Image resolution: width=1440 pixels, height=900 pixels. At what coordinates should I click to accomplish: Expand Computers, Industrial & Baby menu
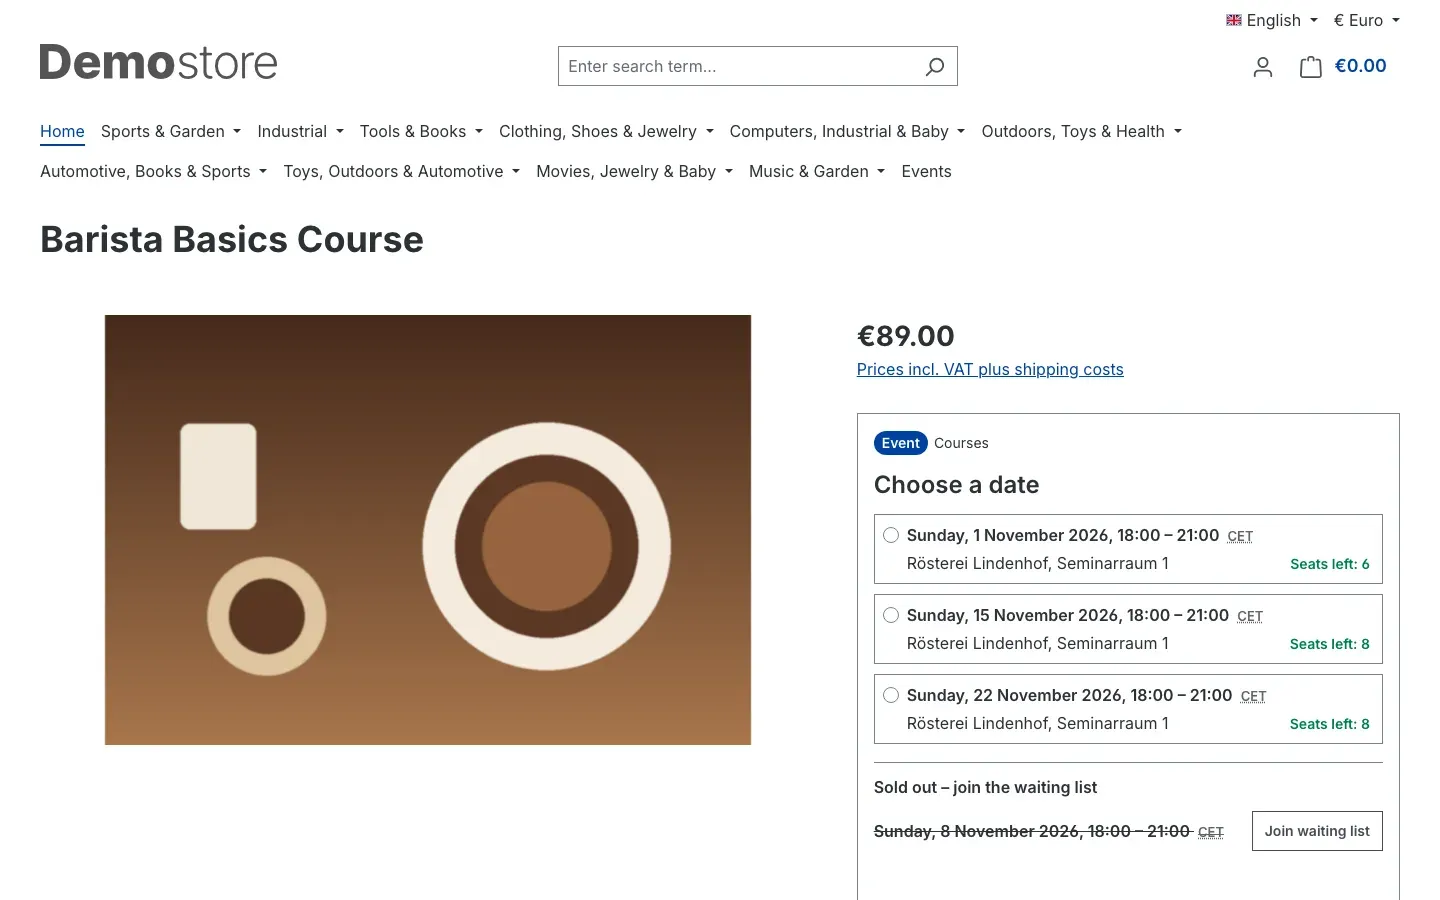click(847, 131)
